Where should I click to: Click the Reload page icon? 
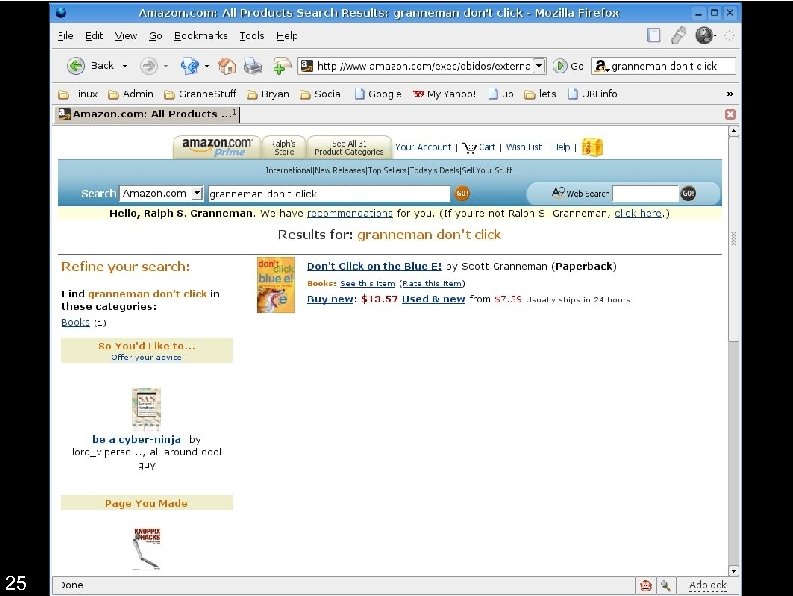190,66
